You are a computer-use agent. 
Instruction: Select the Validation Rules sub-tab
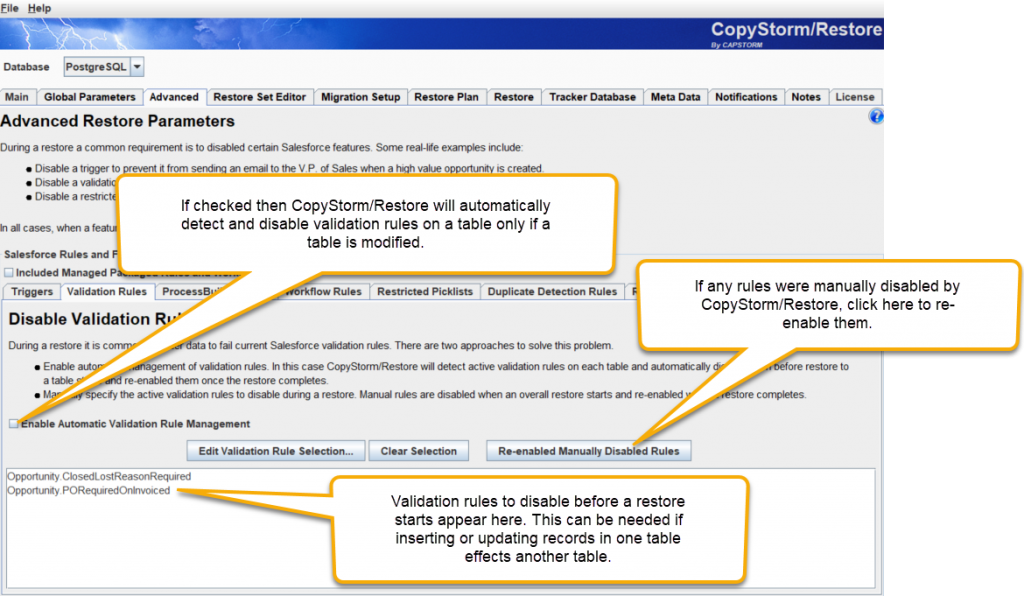tap(106, 291)
